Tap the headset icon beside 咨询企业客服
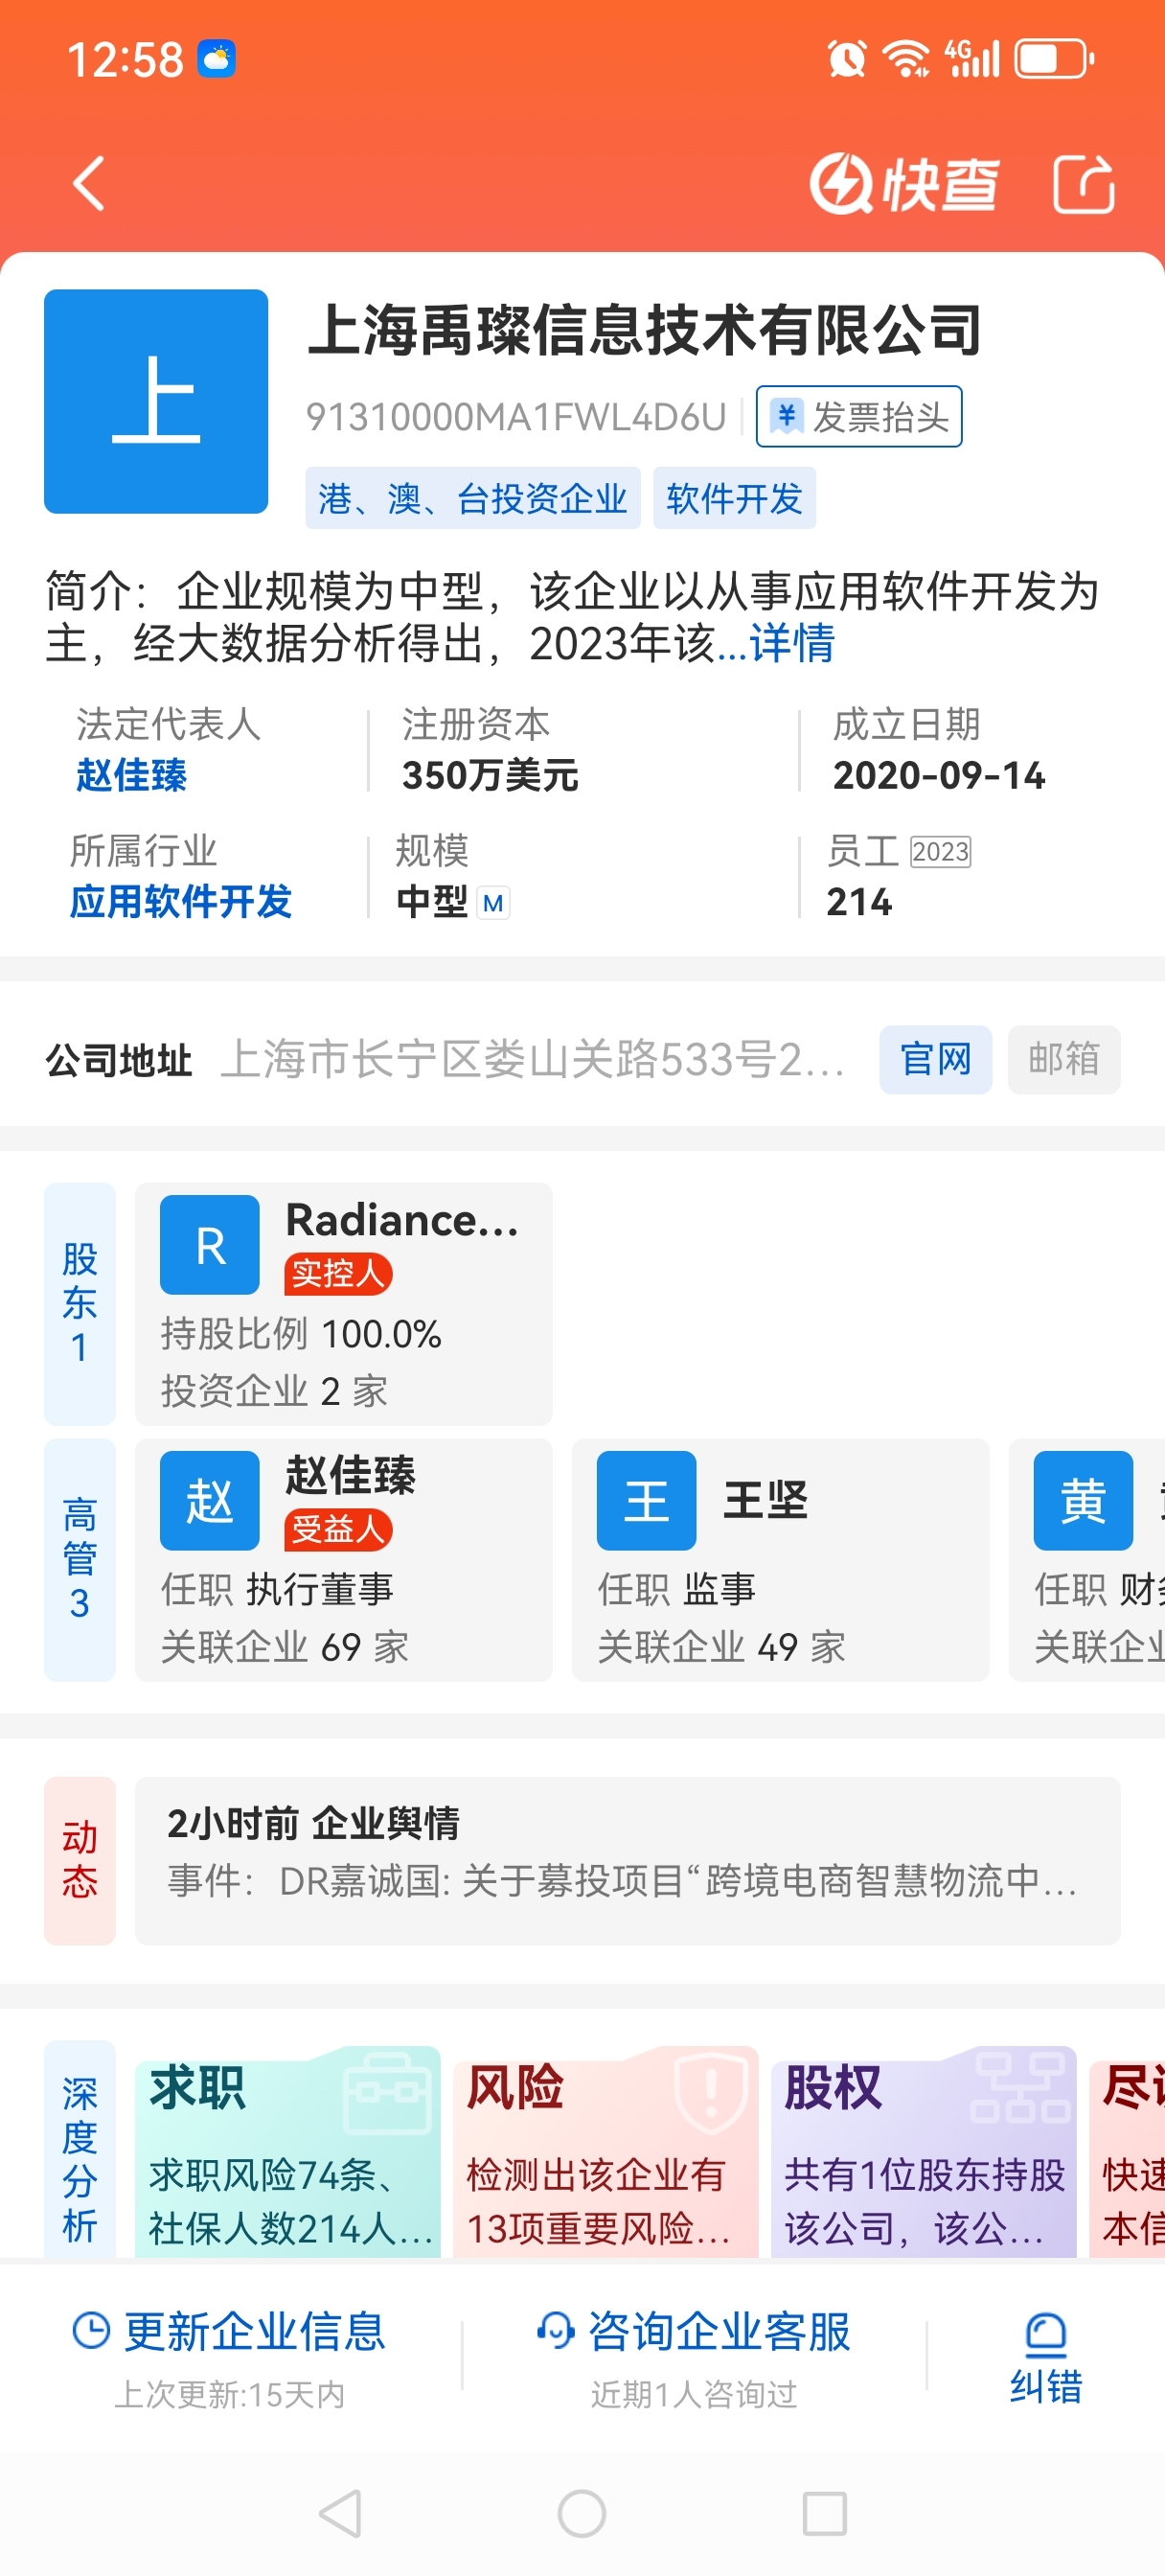This screenshot has width=1165, height=2576. tap(555, 2331)
